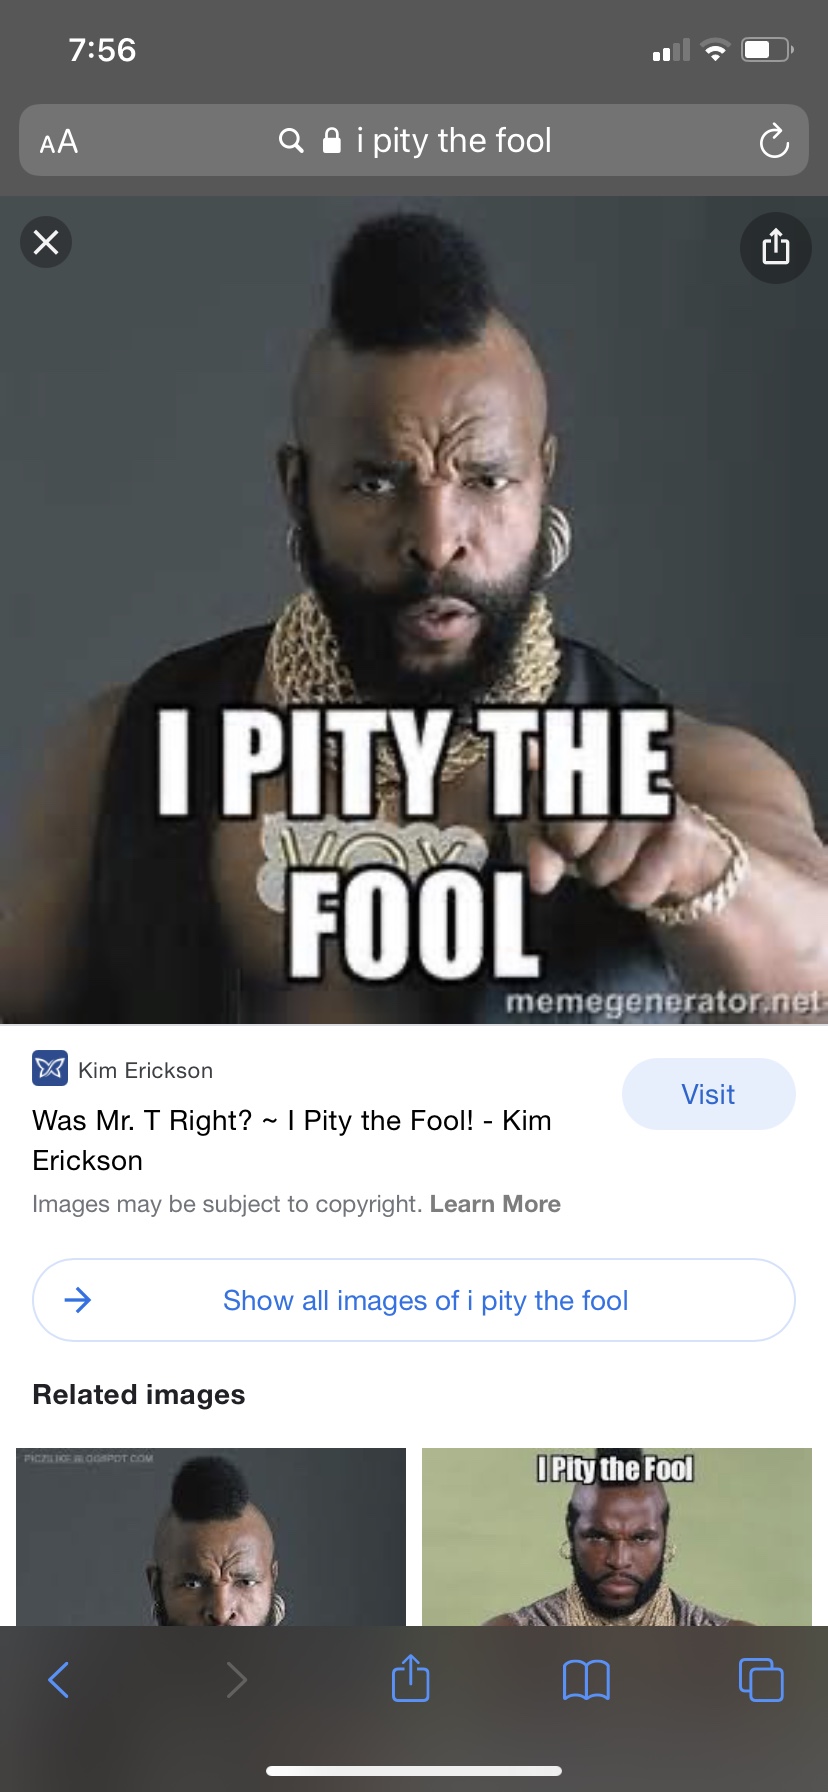Image resolution: width=828 pixels, height=1792 pixels.
Task: Tap the AA reader text size icon
Action: pos(59,142)
